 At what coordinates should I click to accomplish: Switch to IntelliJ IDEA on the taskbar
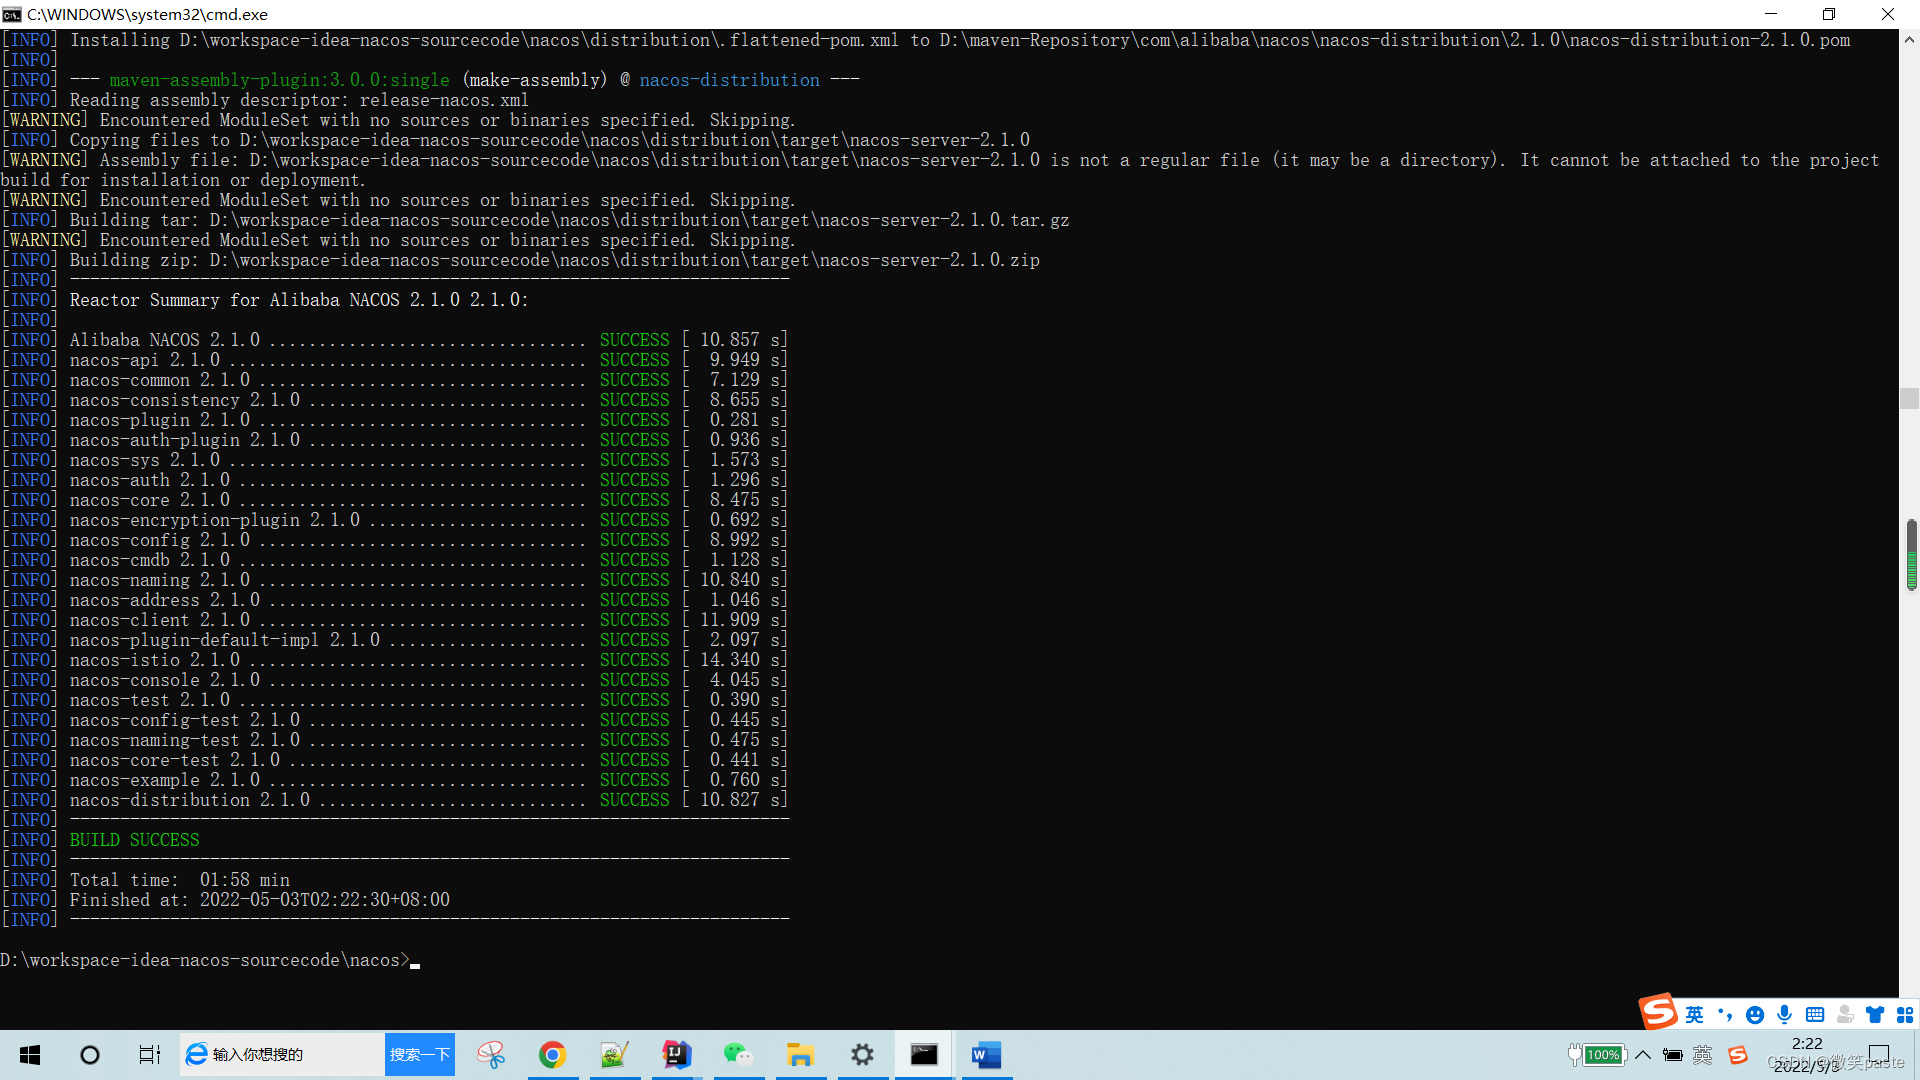677,1055
